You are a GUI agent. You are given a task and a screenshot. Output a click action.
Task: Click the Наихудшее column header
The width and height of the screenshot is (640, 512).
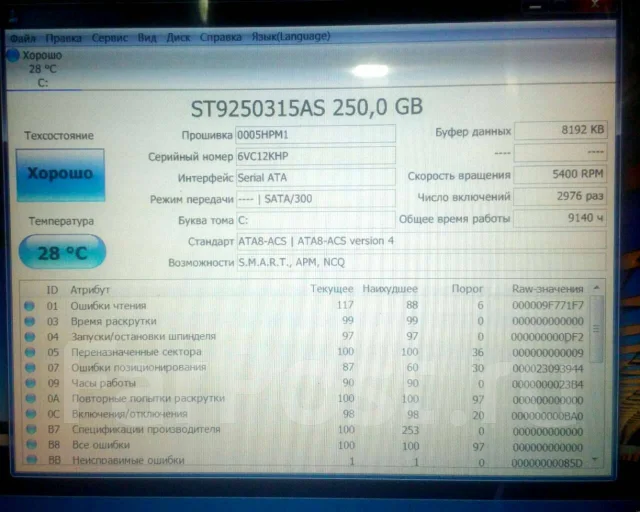pyautogui.click(x=390, y=289)
